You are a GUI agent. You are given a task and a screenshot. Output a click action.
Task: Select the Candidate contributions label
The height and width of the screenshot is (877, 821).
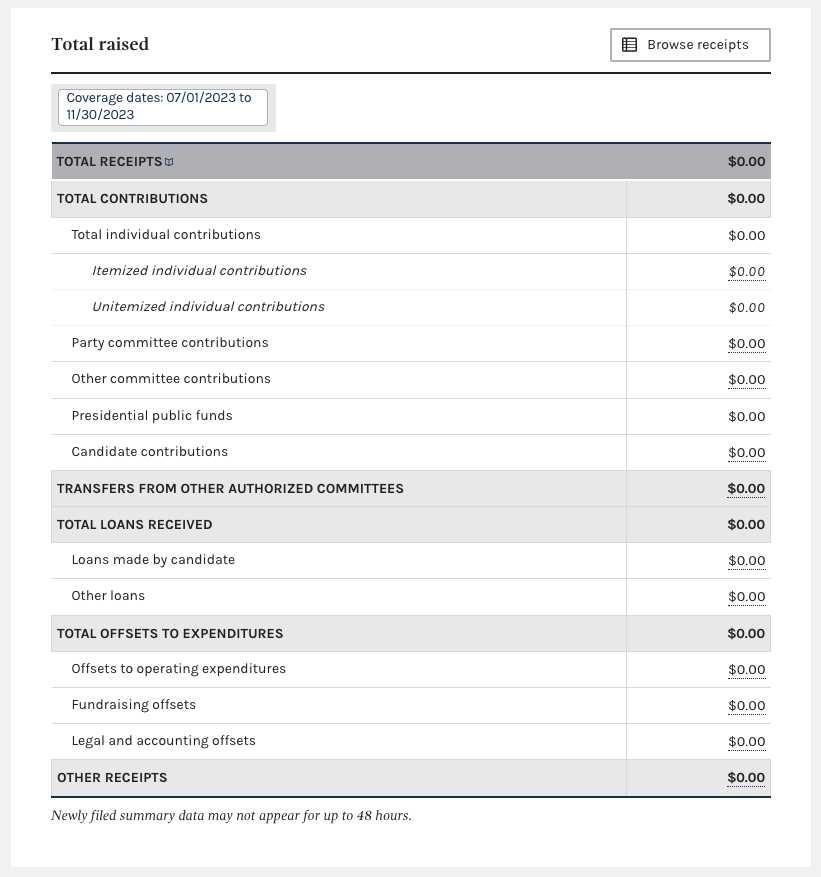[x=150, y=451]
